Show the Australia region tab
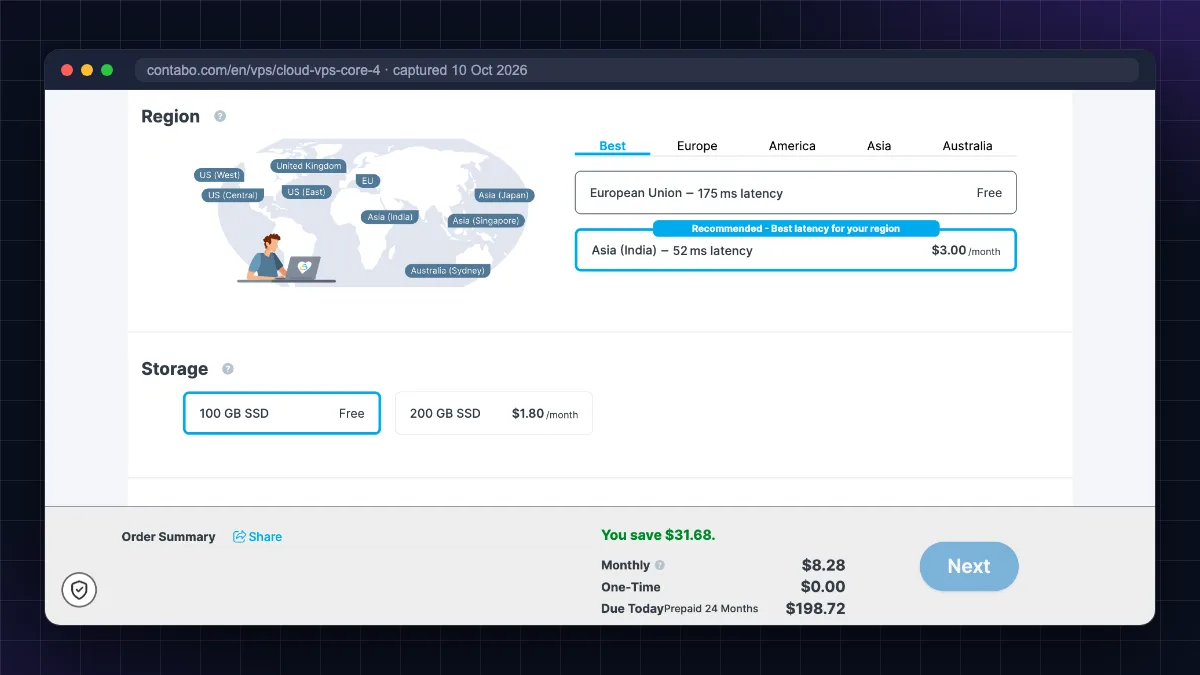Image resolution: width=1200 pixels, height=675 pixels. (967, 146)
